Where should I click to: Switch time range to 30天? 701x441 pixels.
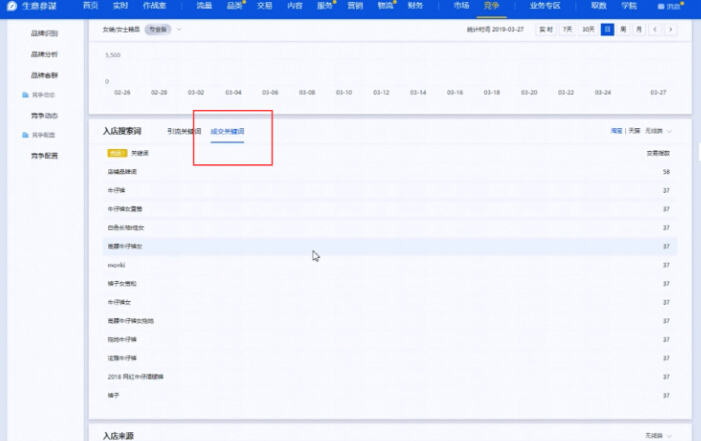click(x=588, y=30)
